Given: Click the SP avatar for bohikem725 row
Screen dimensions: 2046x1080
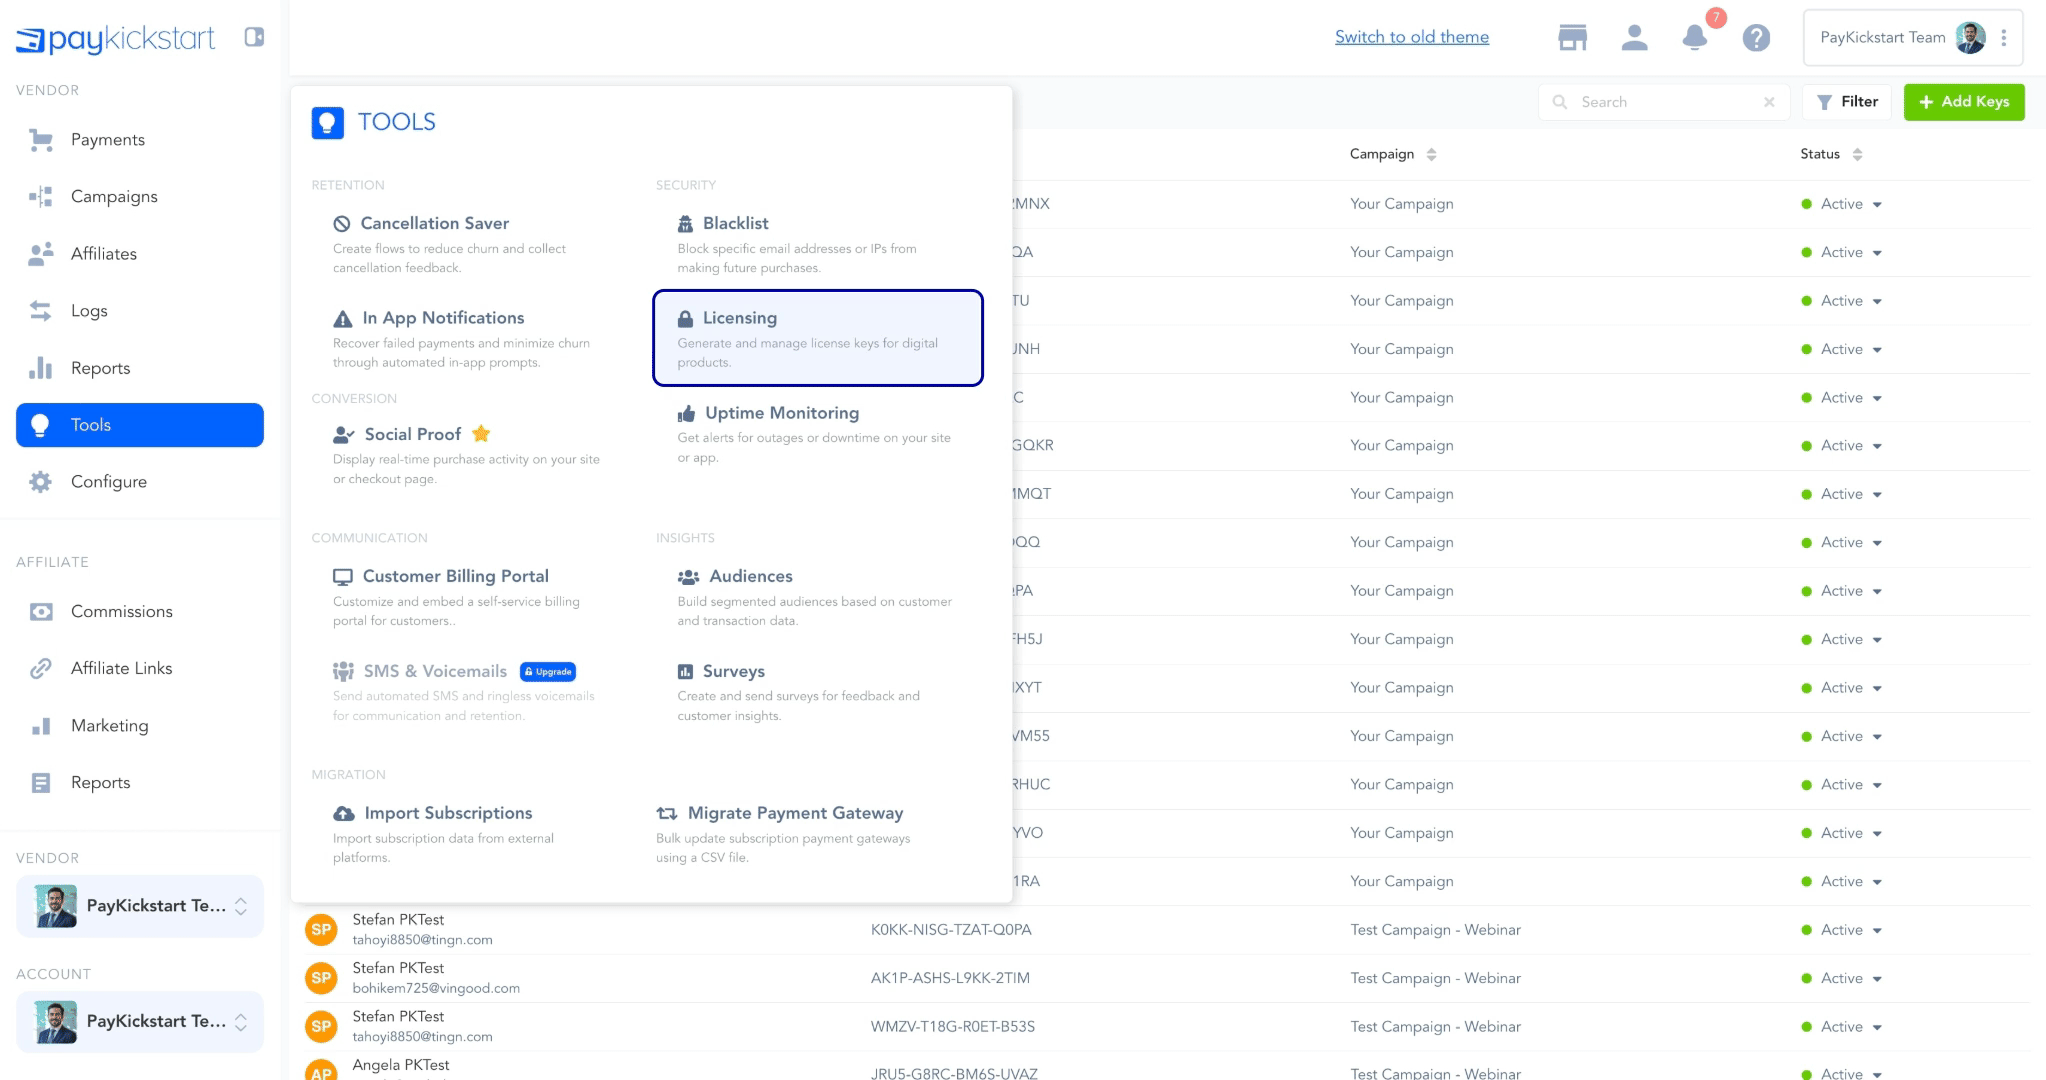Looking at the screenshot, I should coord(321,978).
